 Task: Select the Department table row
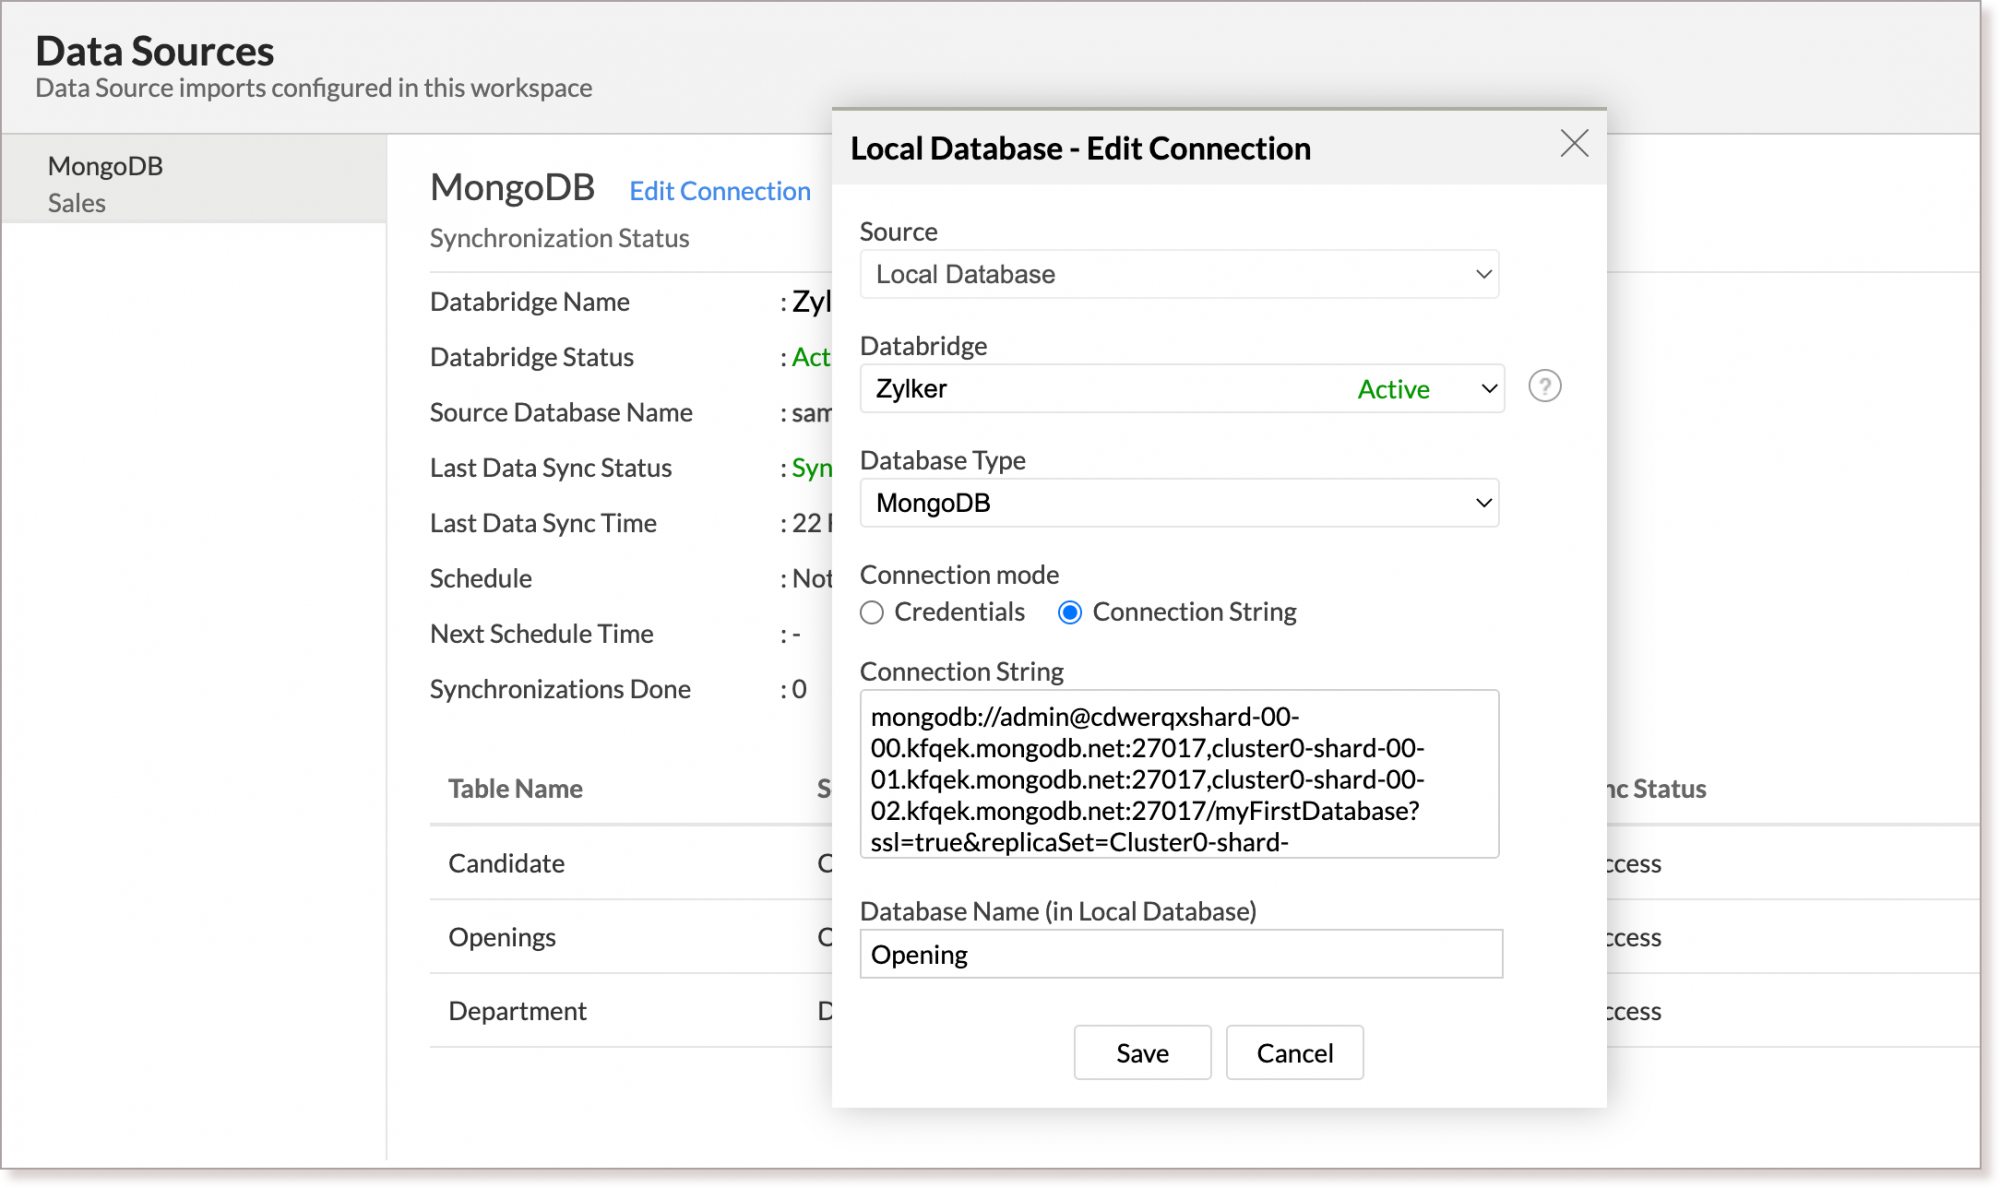click(517, 1011)
